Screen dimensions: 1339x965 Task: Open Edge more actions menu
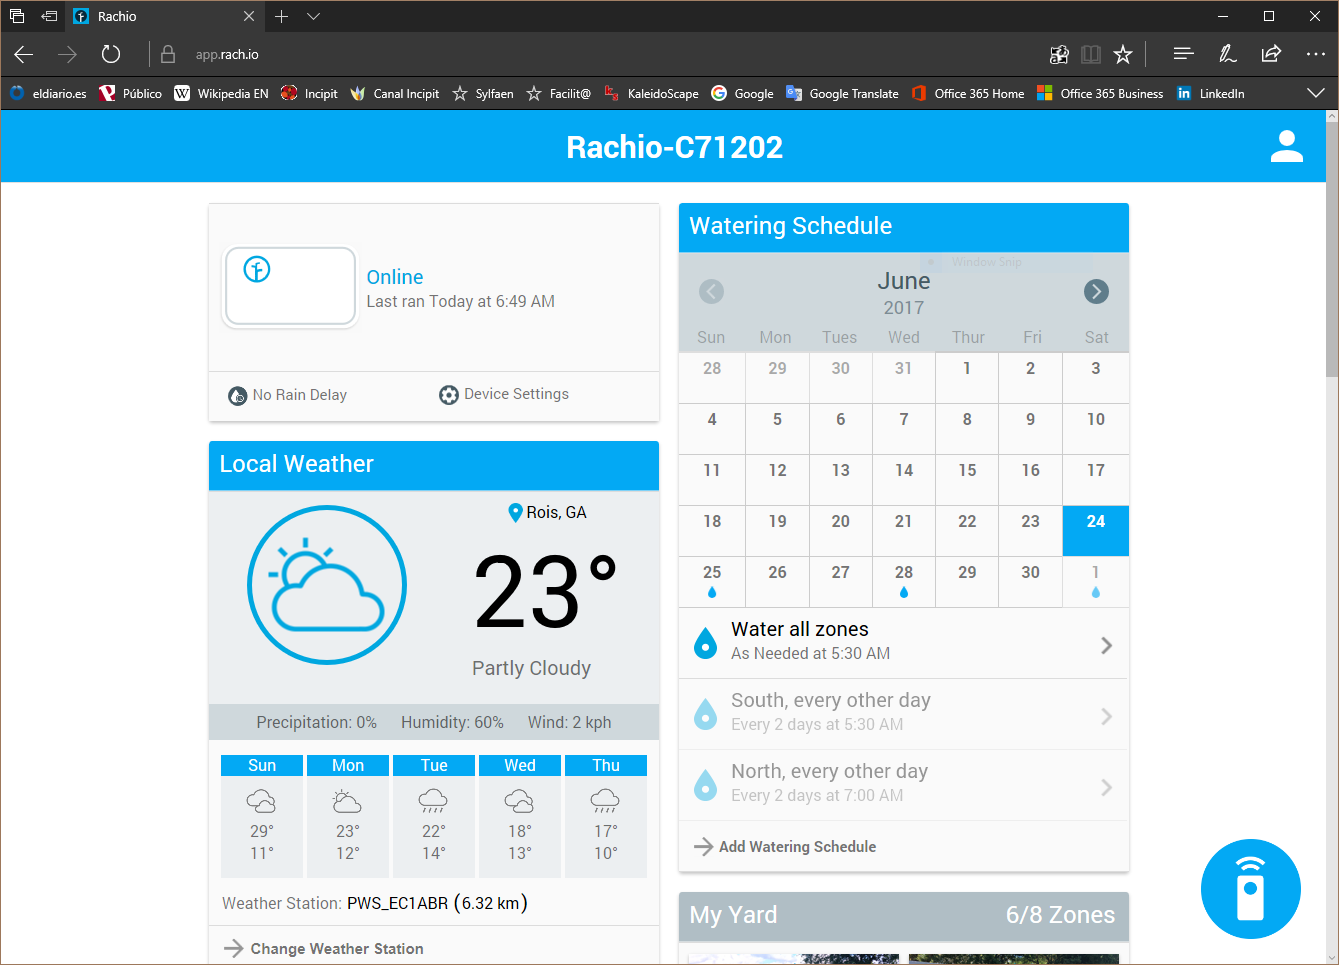click(x=1315, y=54)
